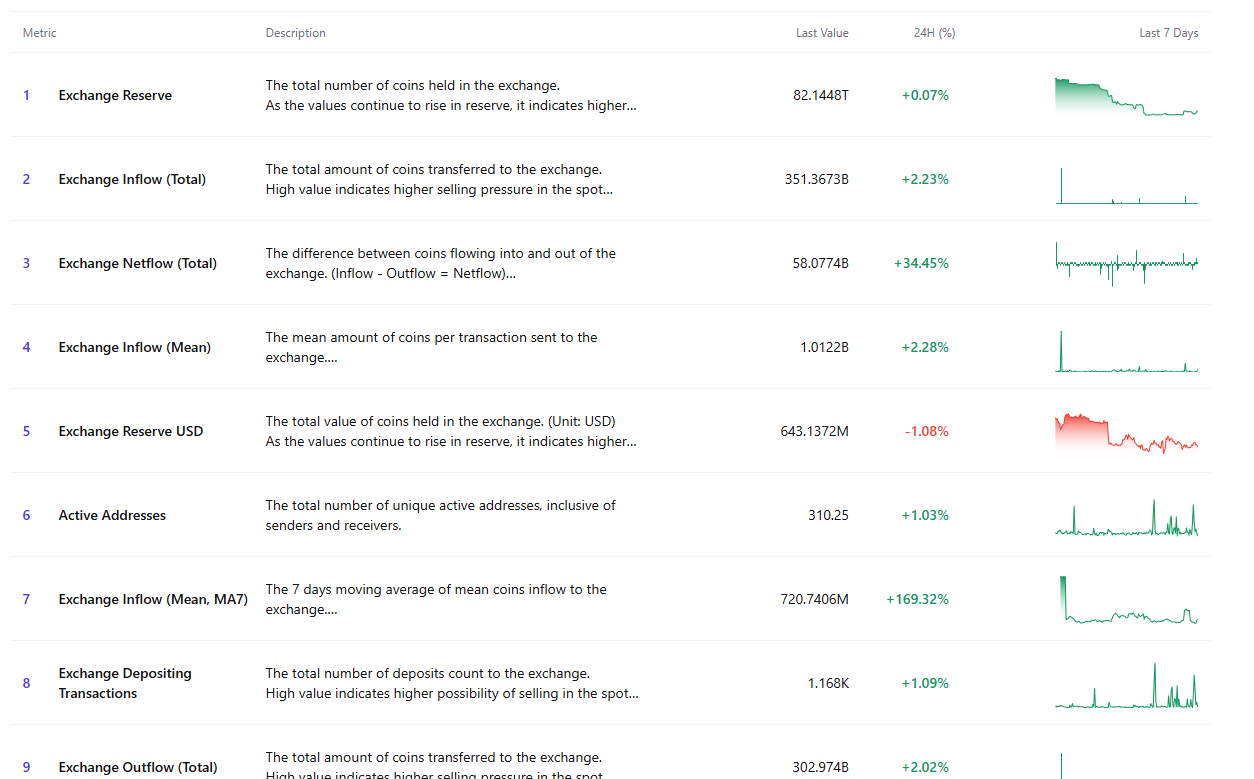The width and height of the screenshot is (1254, 779).
Task: Click the Metric column header
Action: (x=40, y=33)
